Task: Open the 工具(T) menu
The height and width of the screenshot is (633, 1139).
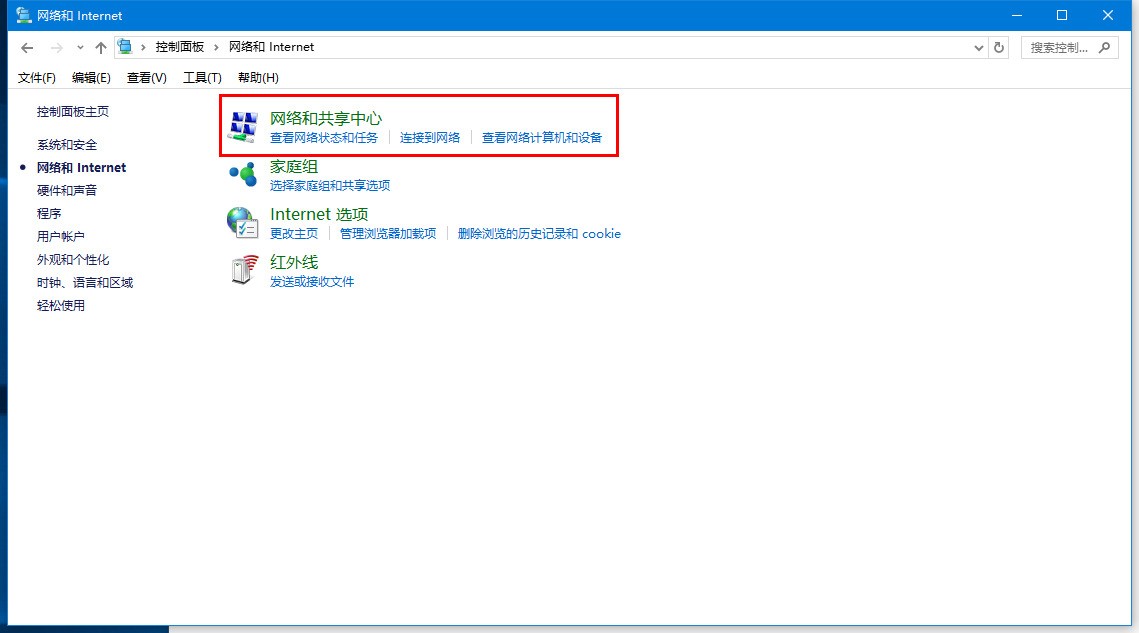Action: [202, 78]
